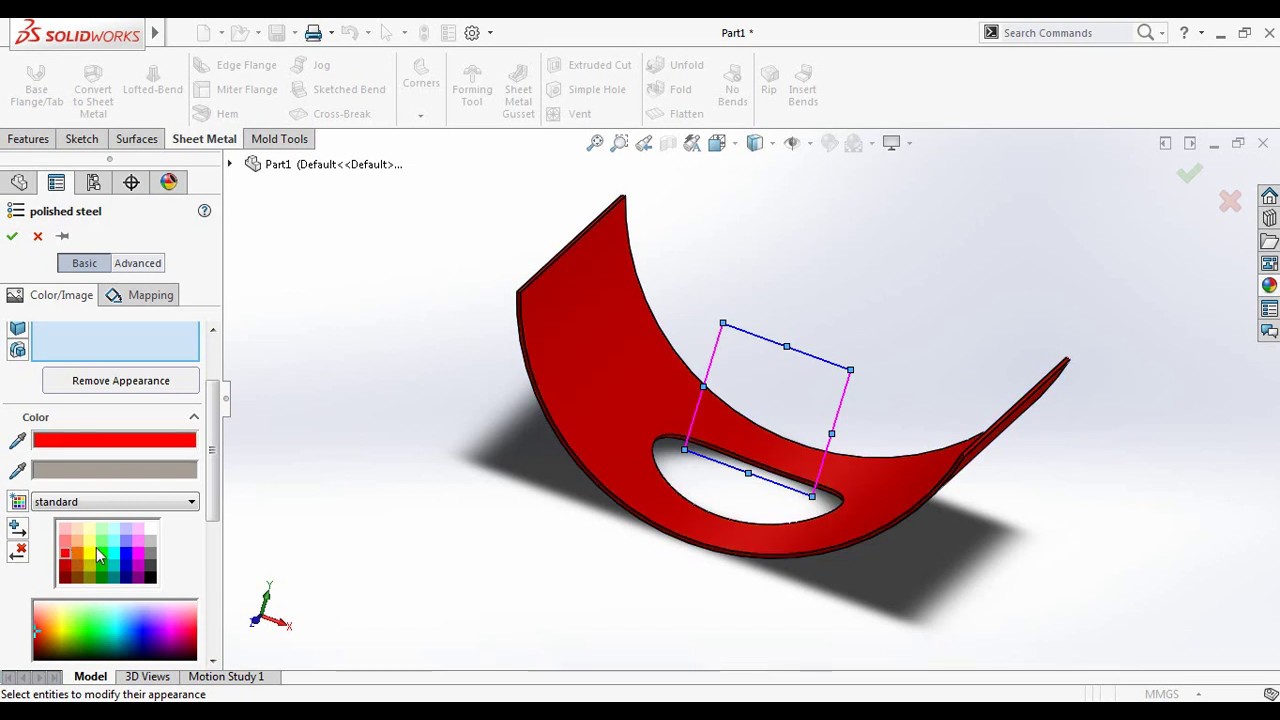Click the remove swatch icon
Viewport: 1280px width, 720px height.
pyautogui.click(x=17, y=551)
